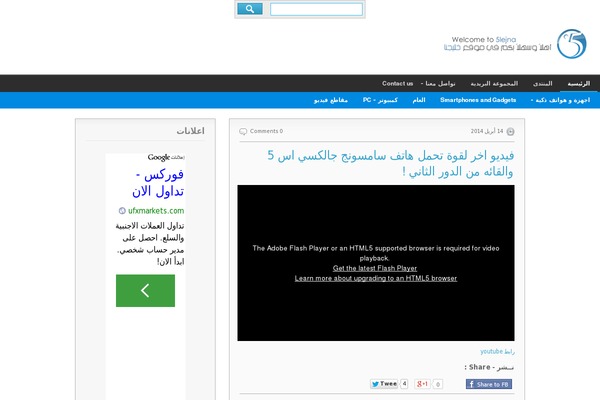Click the Google ads label
This screenshot has height=400, width=600.
(x=166, y=157)
